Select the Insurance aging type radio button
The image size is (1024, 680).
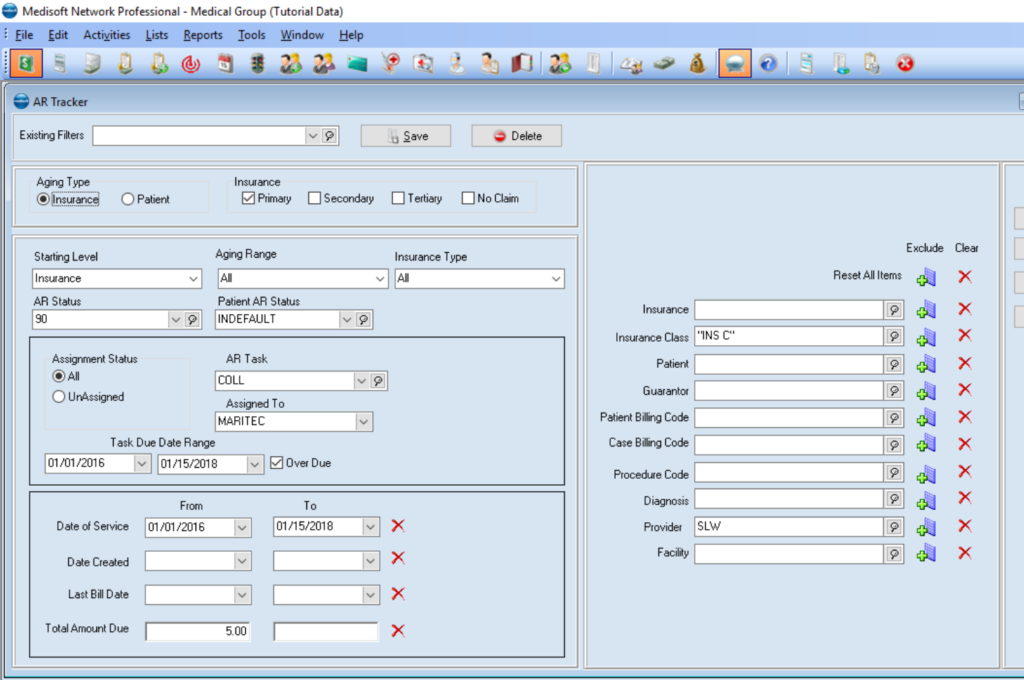coord(43,199)
